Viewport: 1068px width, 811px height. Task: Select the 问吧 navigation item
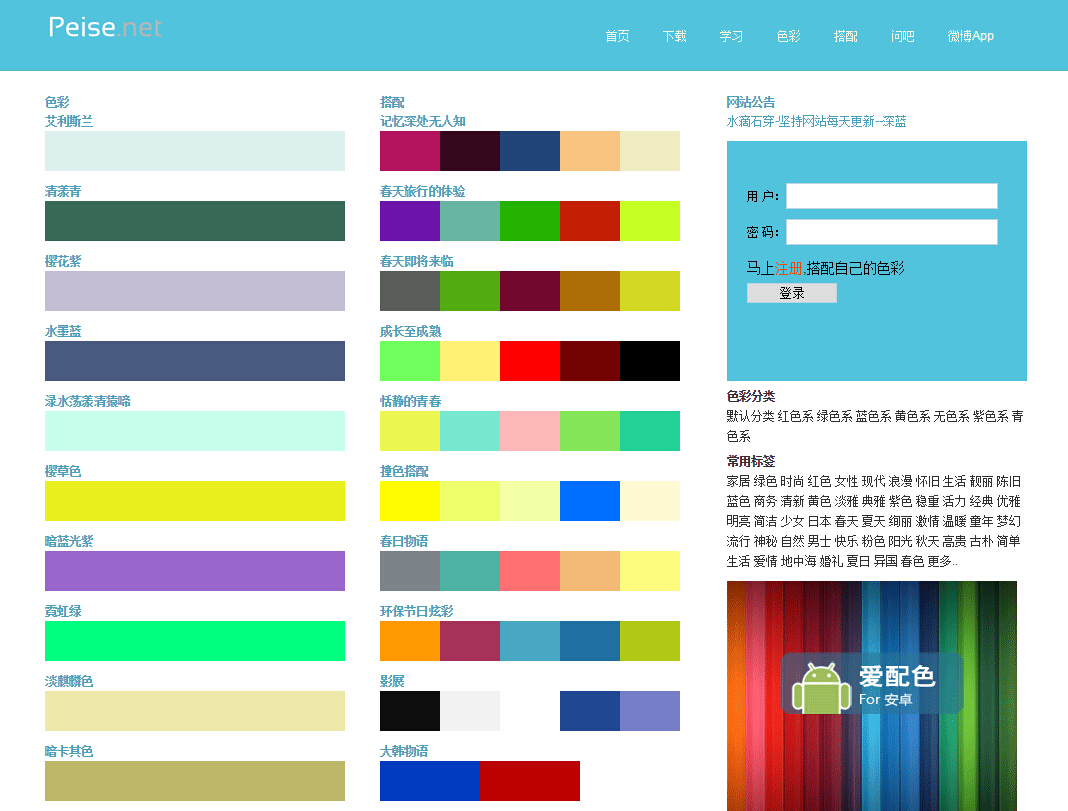pos(902,36)
